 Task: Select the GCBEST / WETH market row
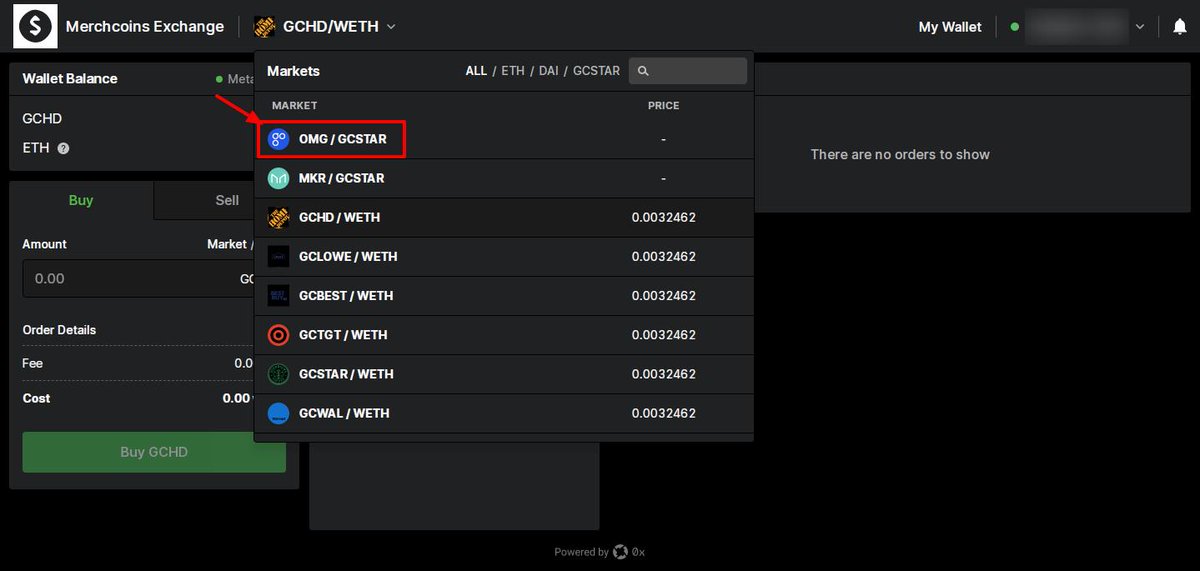(x=504, y=295)
